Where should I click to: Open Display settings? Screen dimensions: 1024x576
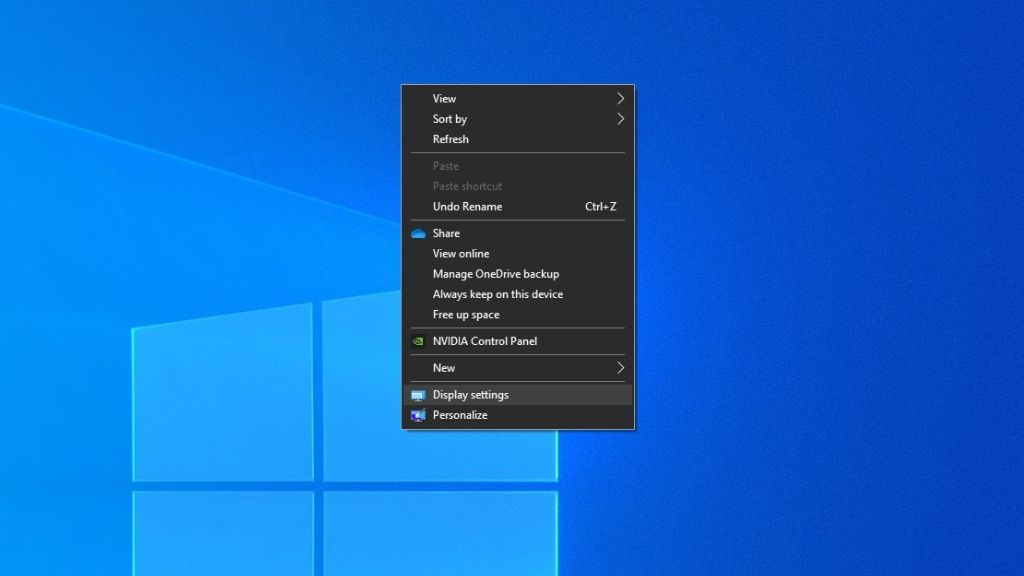coord(517,394)
